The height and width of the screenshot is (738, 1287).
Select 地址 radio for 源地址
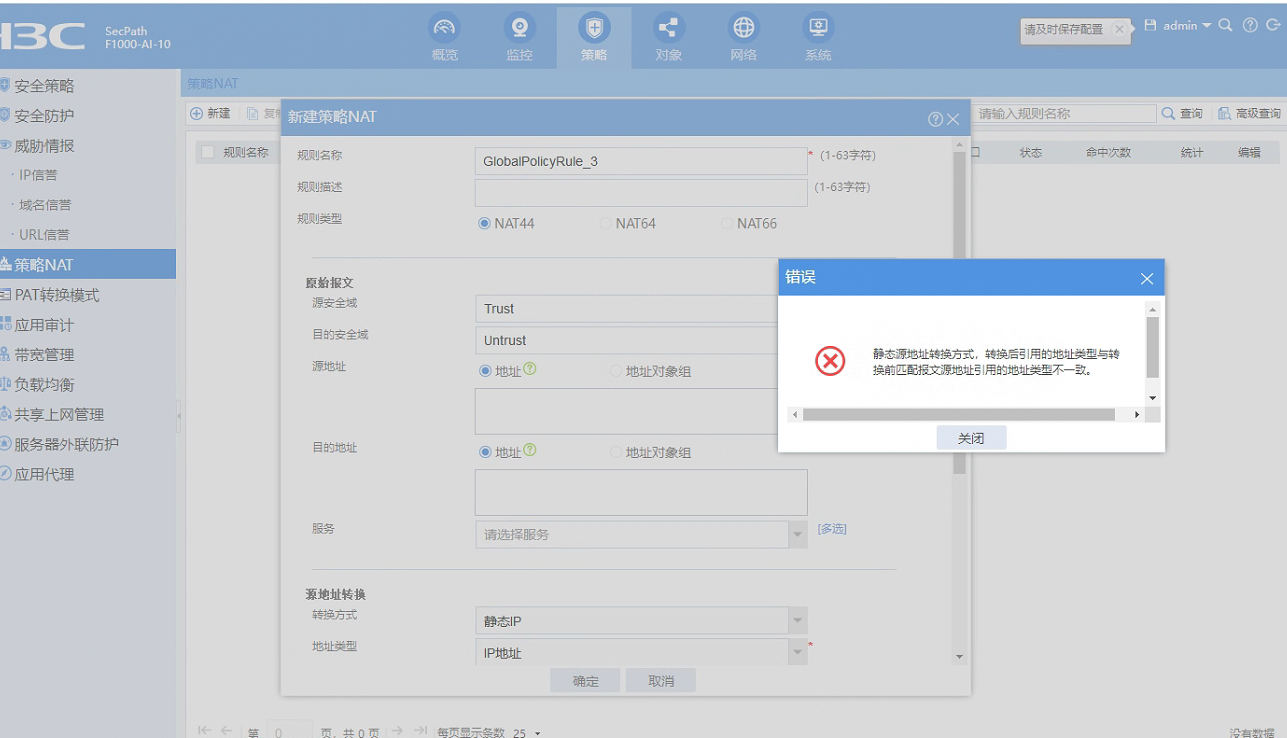coord(485,371)
